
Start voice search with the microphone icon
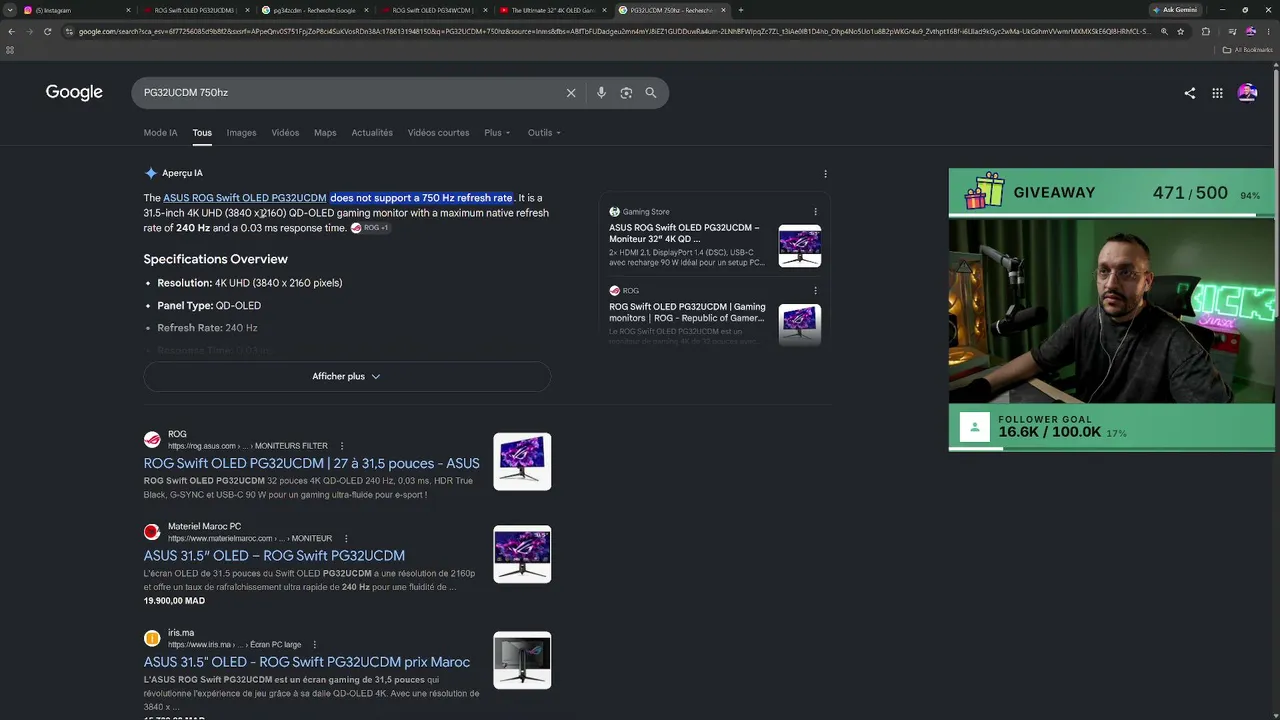[x=601, y=93]
